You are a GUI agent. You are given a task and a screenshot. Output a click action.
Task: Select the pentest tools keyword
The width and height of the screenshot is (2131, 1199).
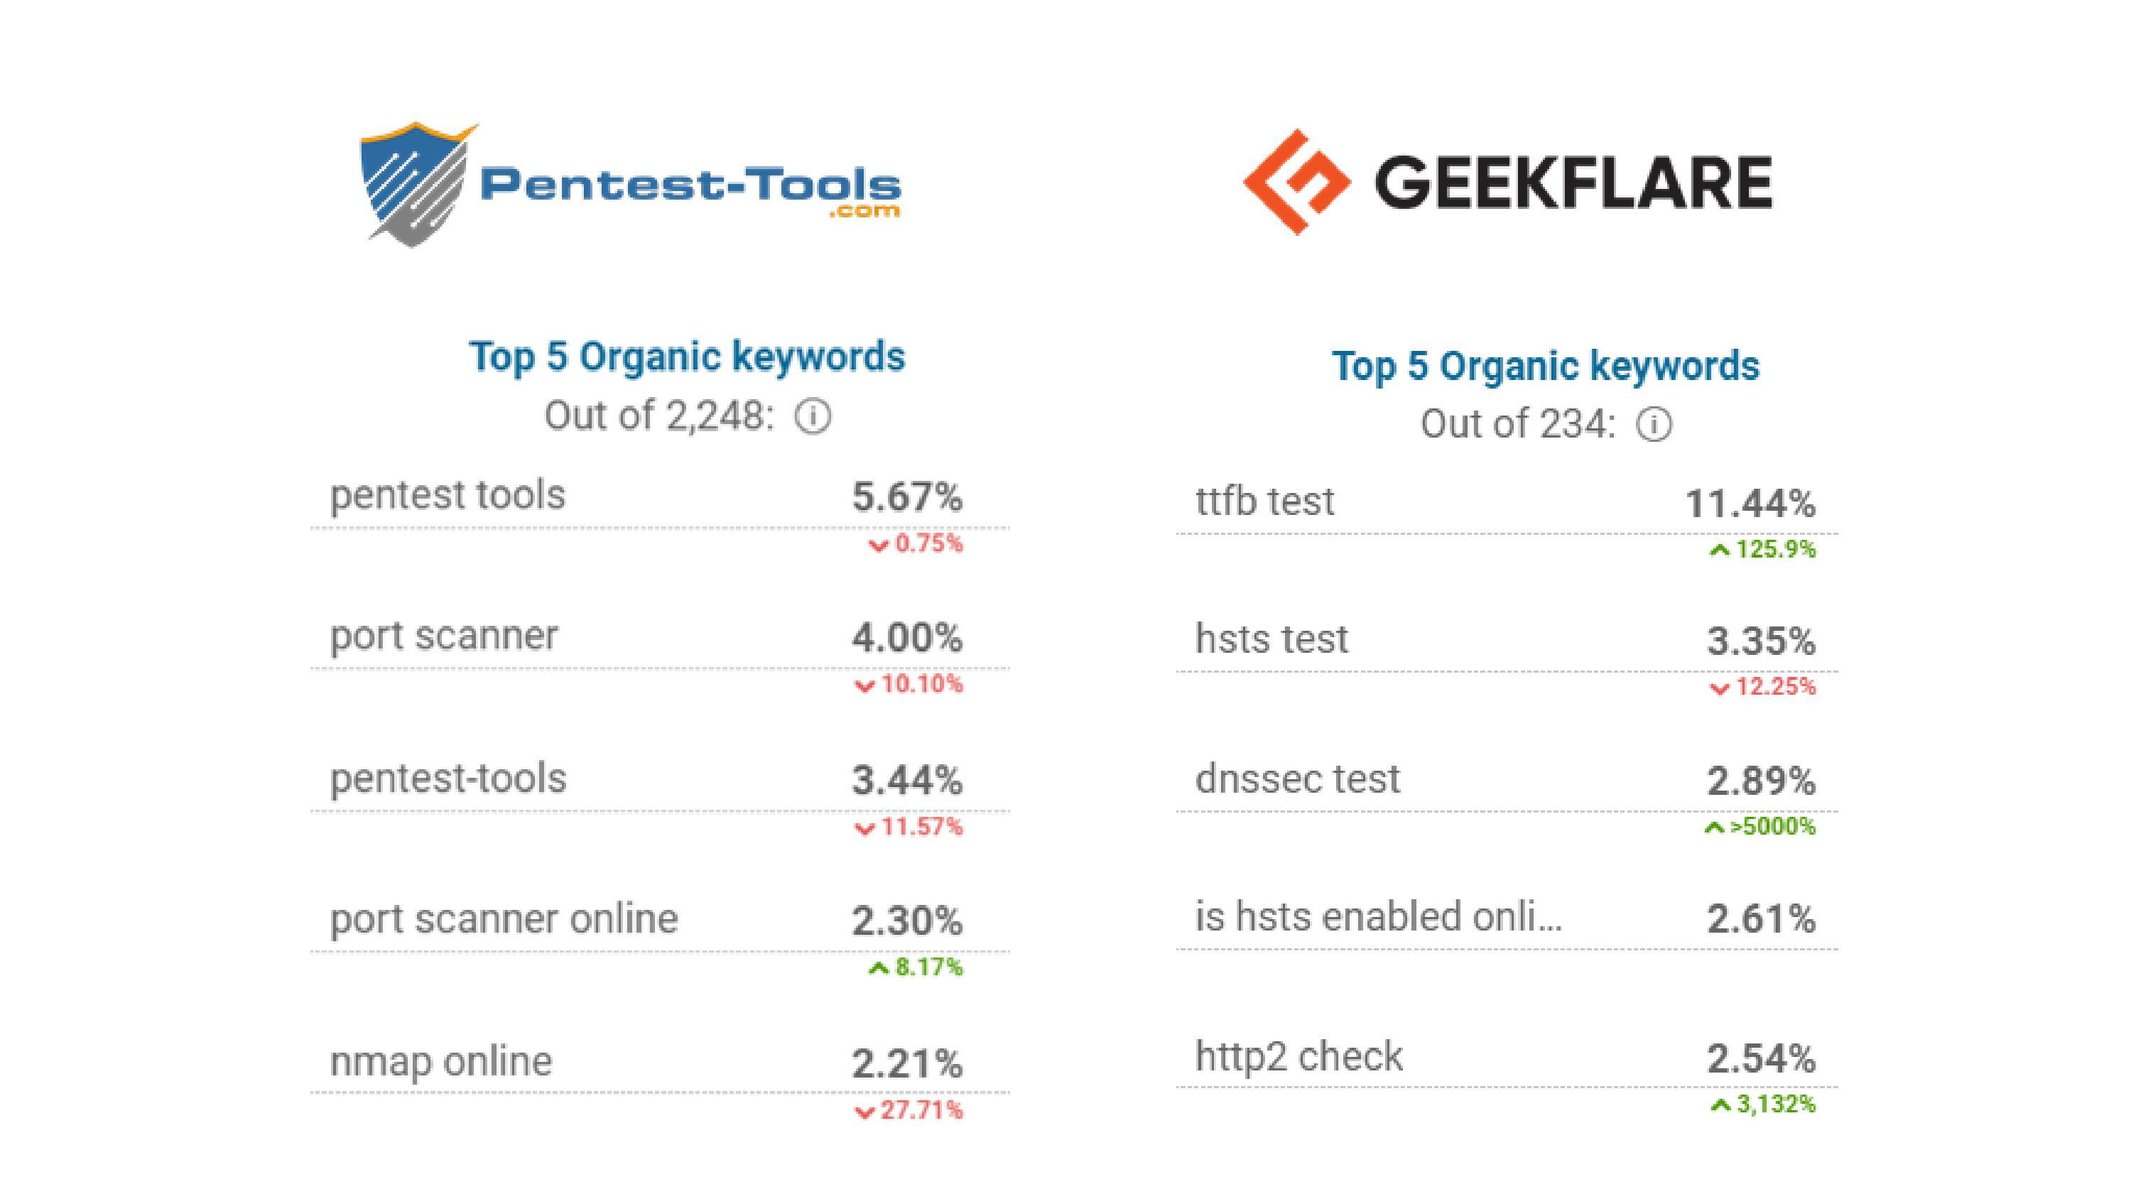pos(447,495)
